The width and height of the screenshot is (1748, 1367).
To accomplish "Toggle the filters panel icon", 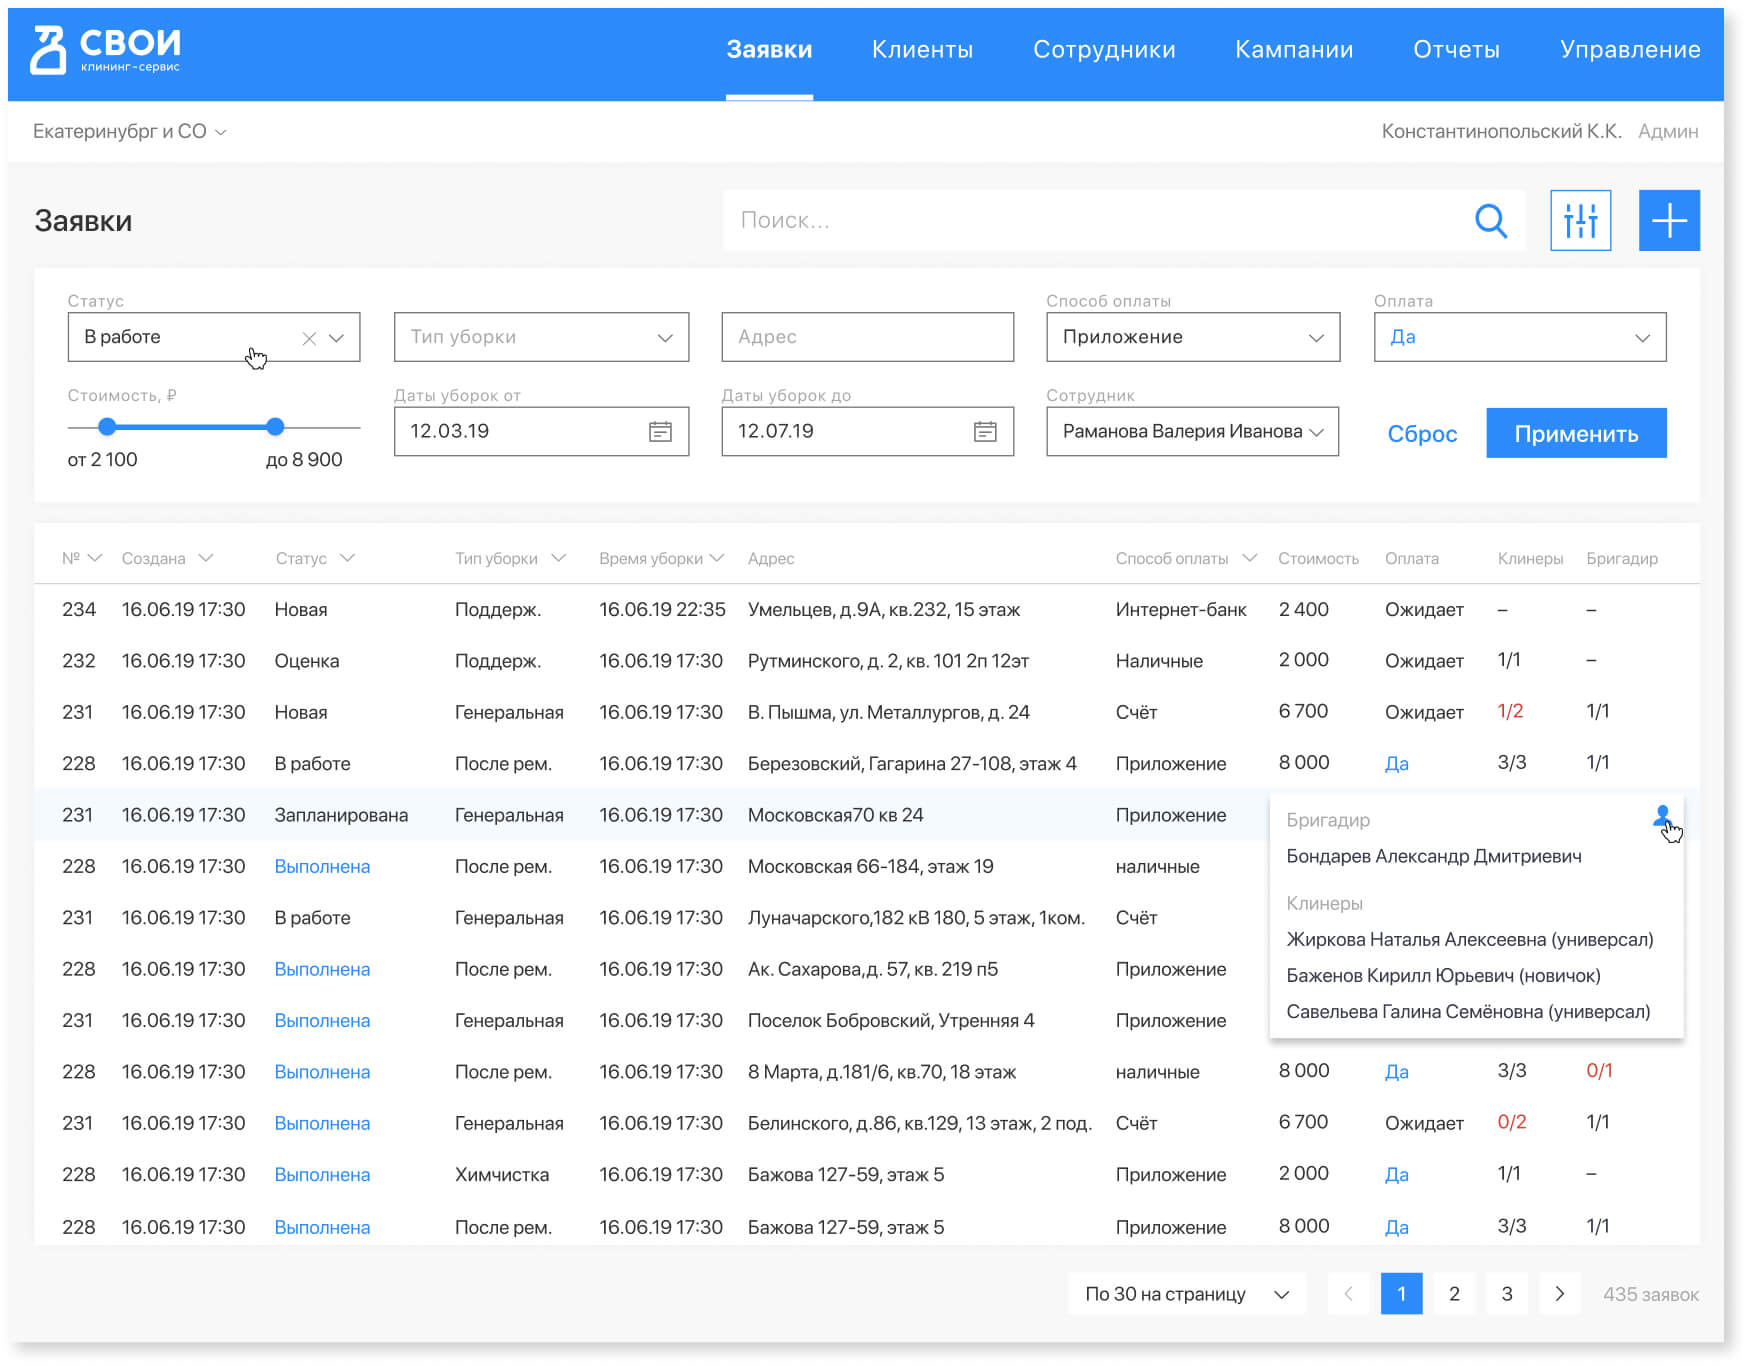I will (x=1580, y=221).
